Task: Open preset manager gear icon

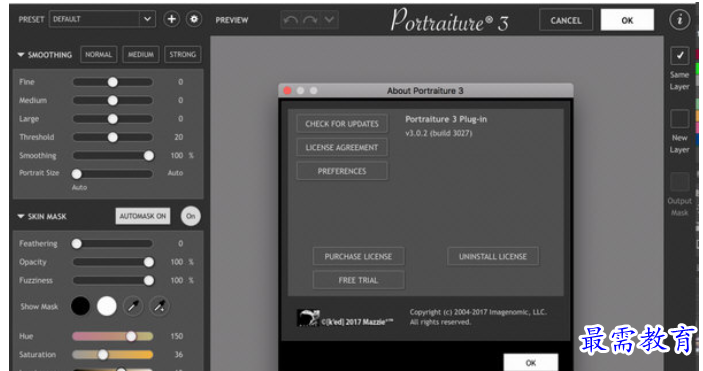Action: (x=194, y=19)
